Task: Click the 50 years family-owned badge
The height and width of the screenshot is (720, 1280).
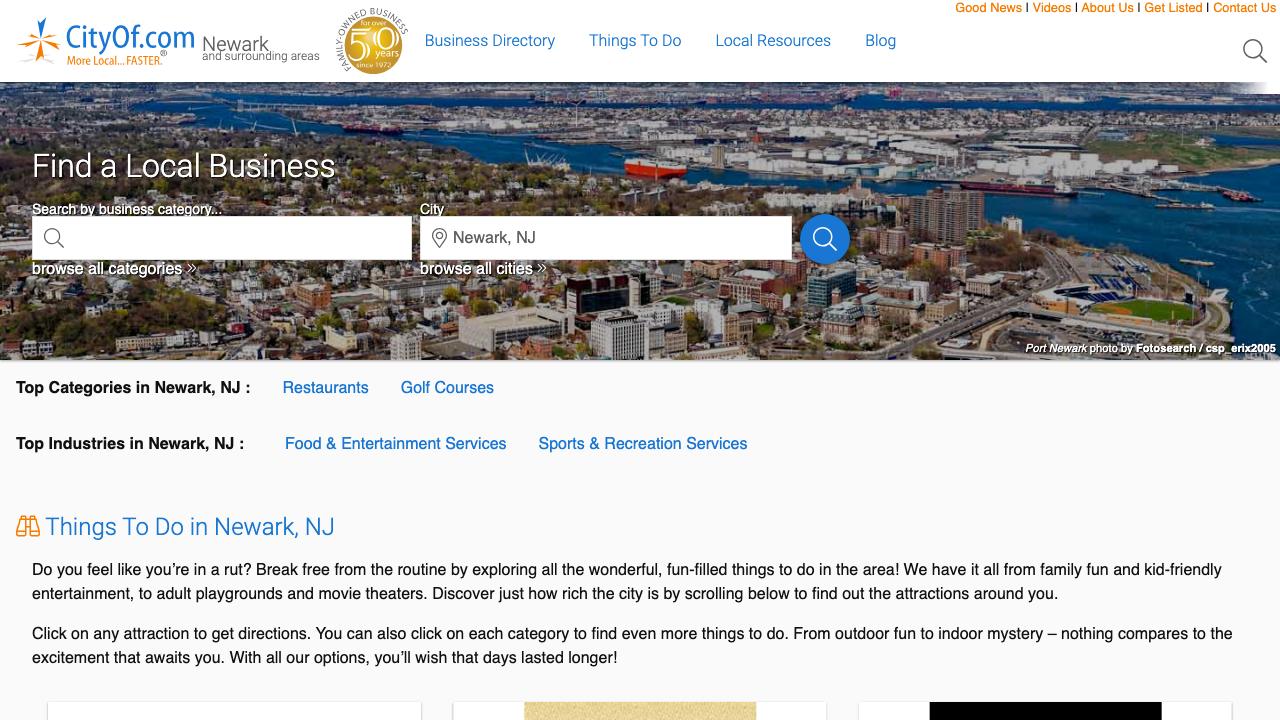Action: click(372, 42)
